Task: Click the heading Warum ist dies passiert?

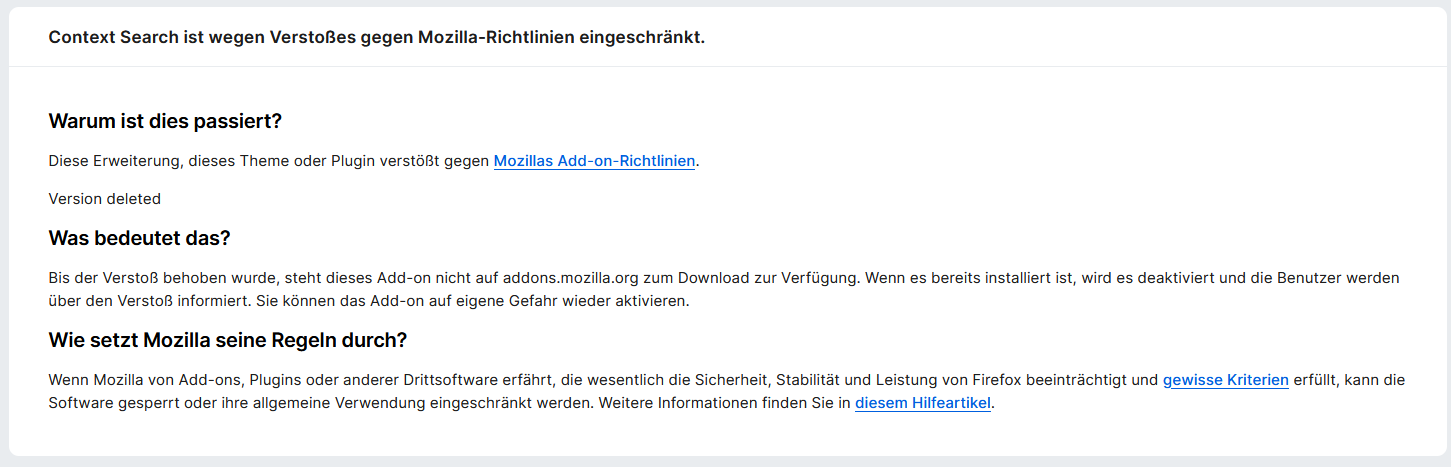Action: [165, 122]
